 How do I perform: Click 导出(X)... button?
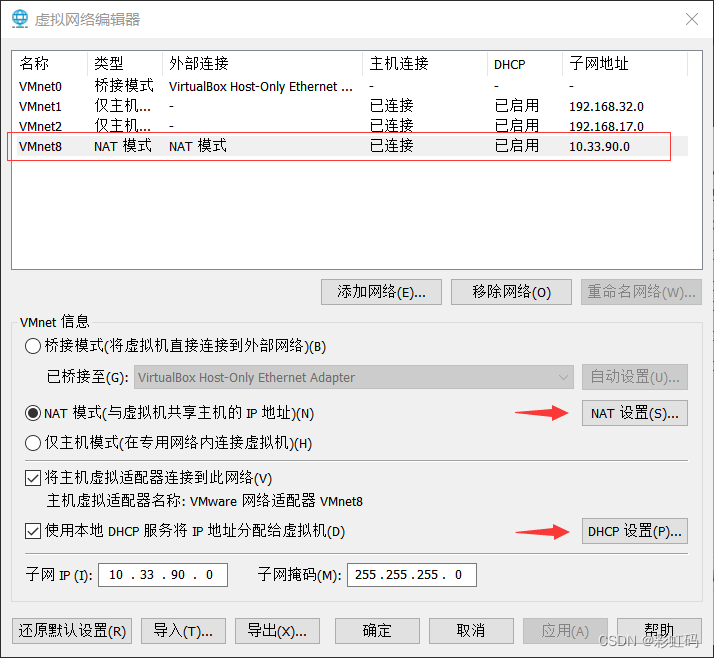(x=277, y=631)
